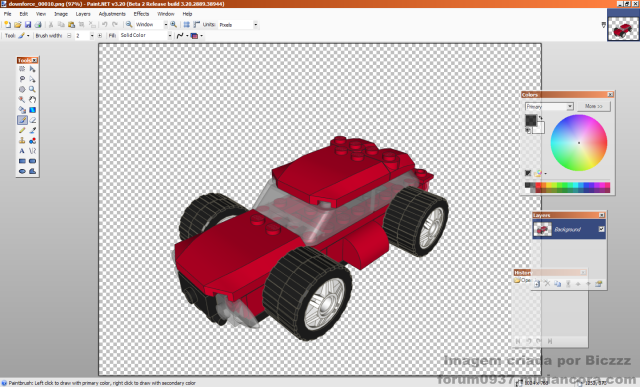Image resolution: width=640 pixels, height=387 pixels.
Task: Click the New image toolbar icon
Action: click(7, 24)
